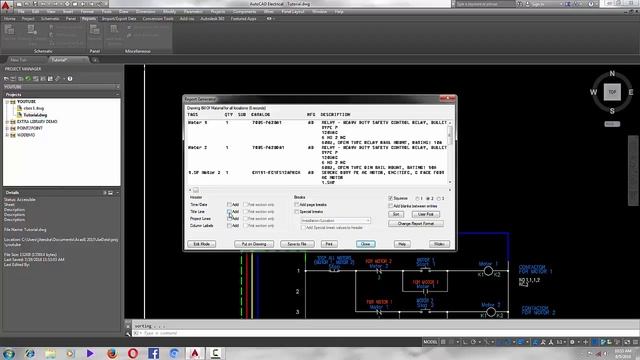Screen dimensions: 640x360
Task: Click the MODEL space status bar button
Action: (x=430, y=342)
